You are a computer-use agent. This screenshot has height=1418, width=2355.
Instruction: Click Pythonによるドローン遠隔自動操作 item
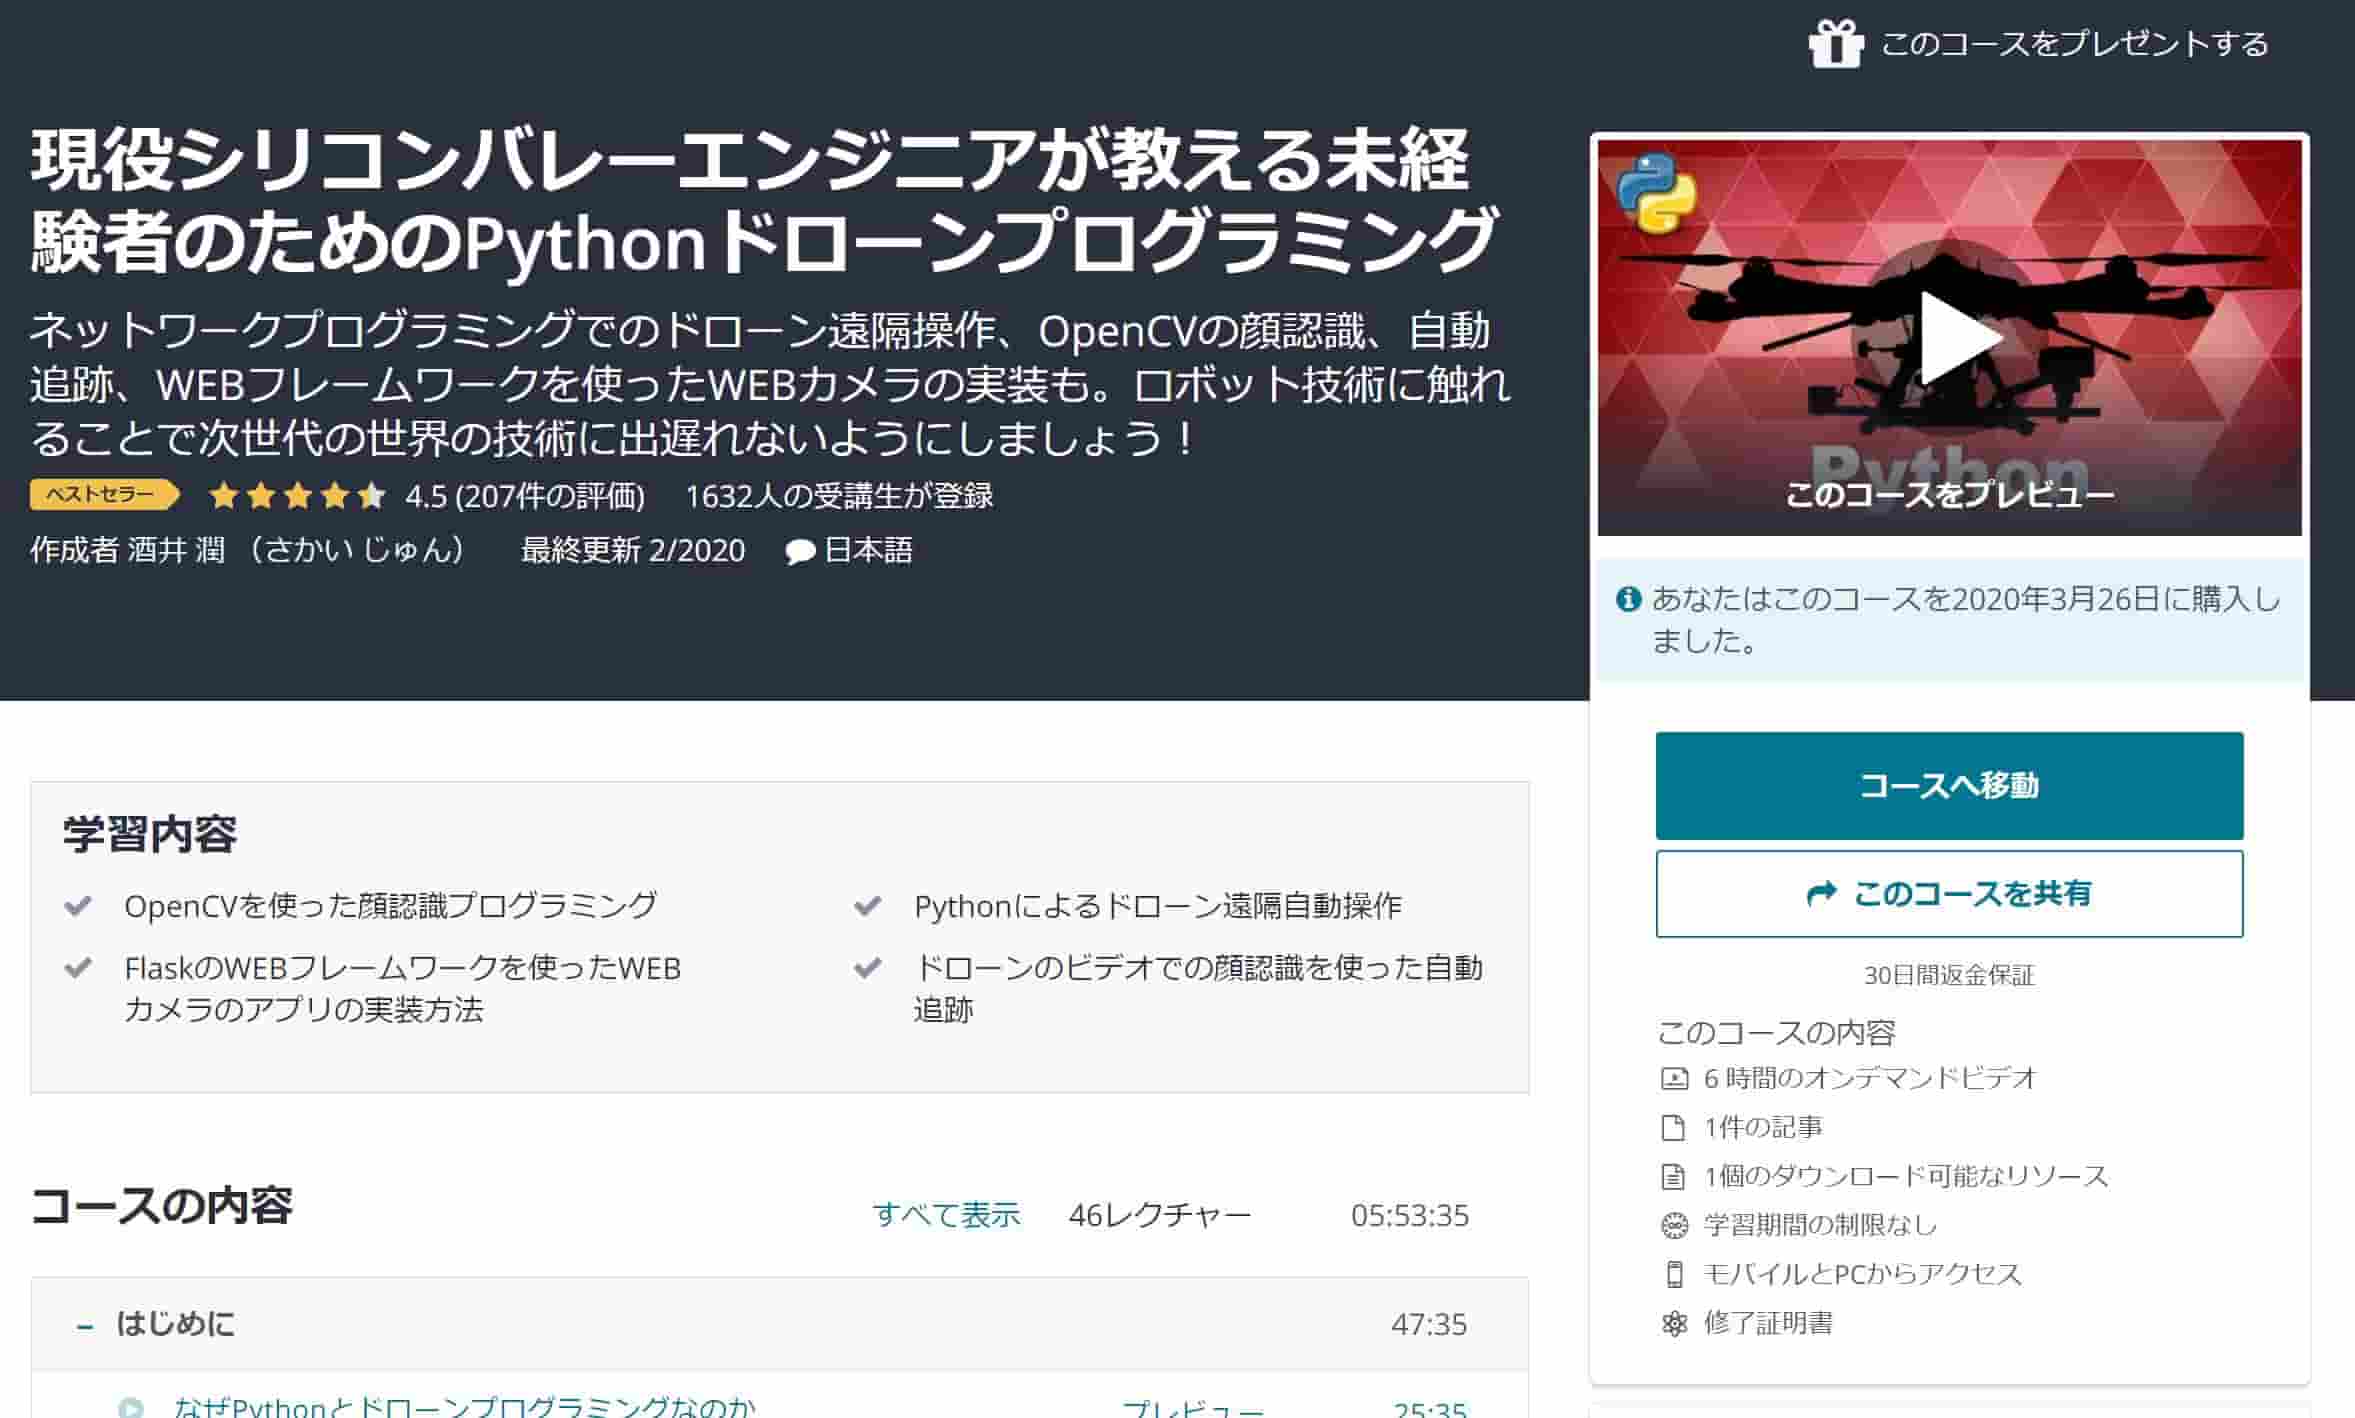point(1158,906)
